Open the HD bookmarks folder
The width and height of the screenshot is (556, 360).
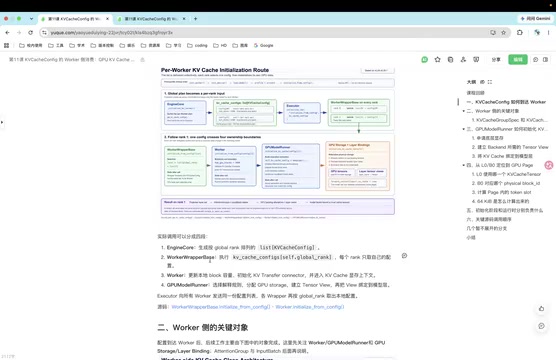click(x=220, y=45)
